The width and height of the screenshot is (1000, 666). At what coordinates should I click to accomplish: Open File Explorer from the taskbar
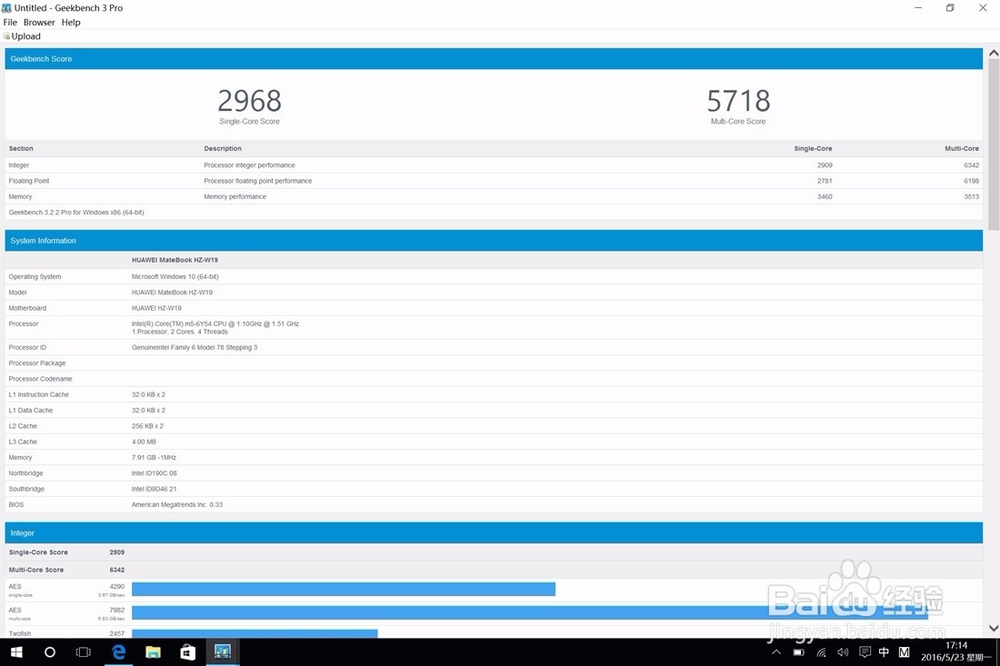pos(153,652)
